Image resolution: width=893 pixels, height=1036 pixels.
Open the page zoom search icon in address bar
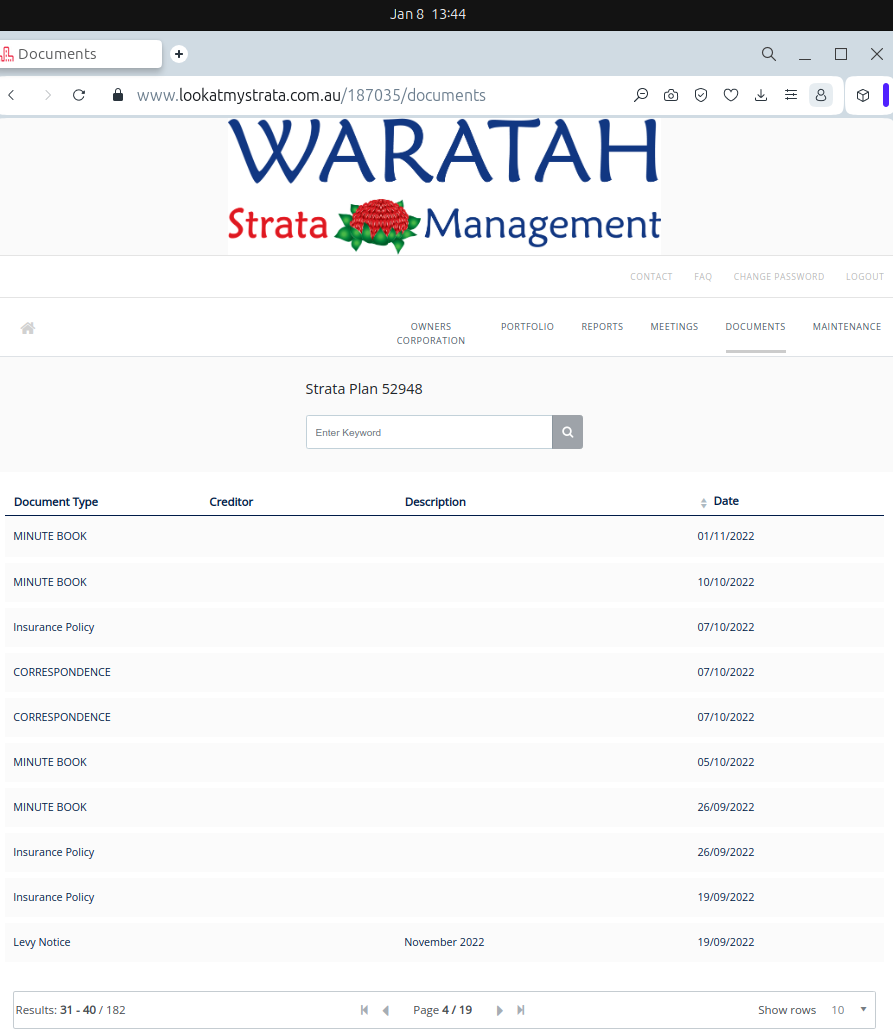coord(641,95)
